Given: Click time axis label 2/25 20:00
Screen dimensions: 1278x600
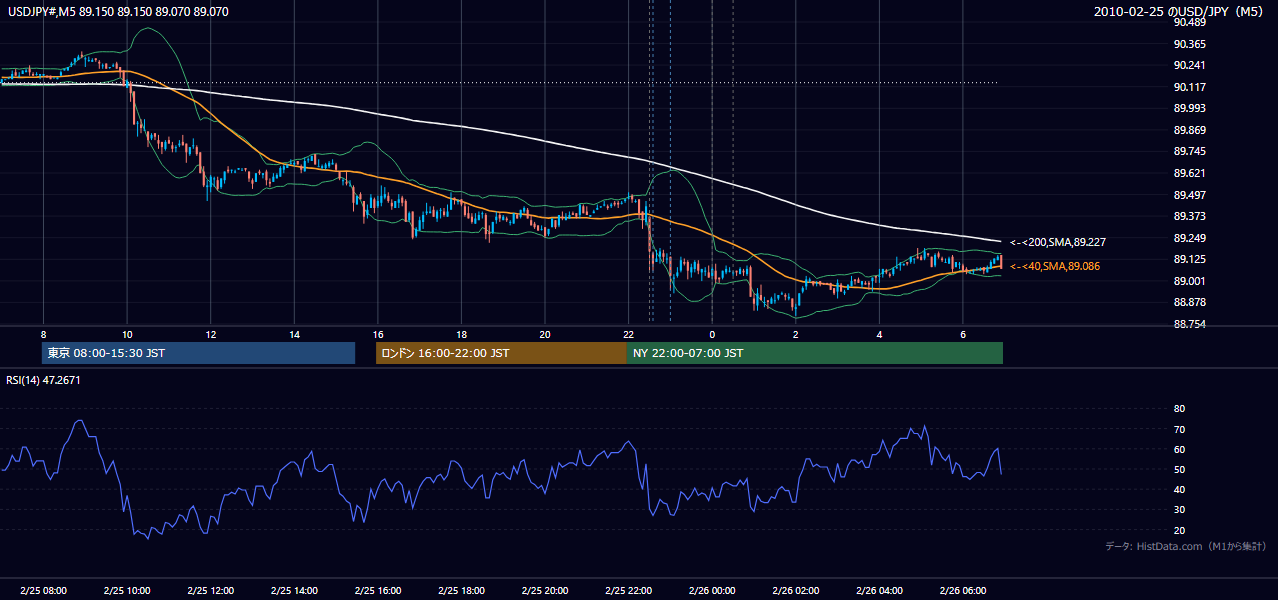Looking at the screenshot, I should (544, 591).
